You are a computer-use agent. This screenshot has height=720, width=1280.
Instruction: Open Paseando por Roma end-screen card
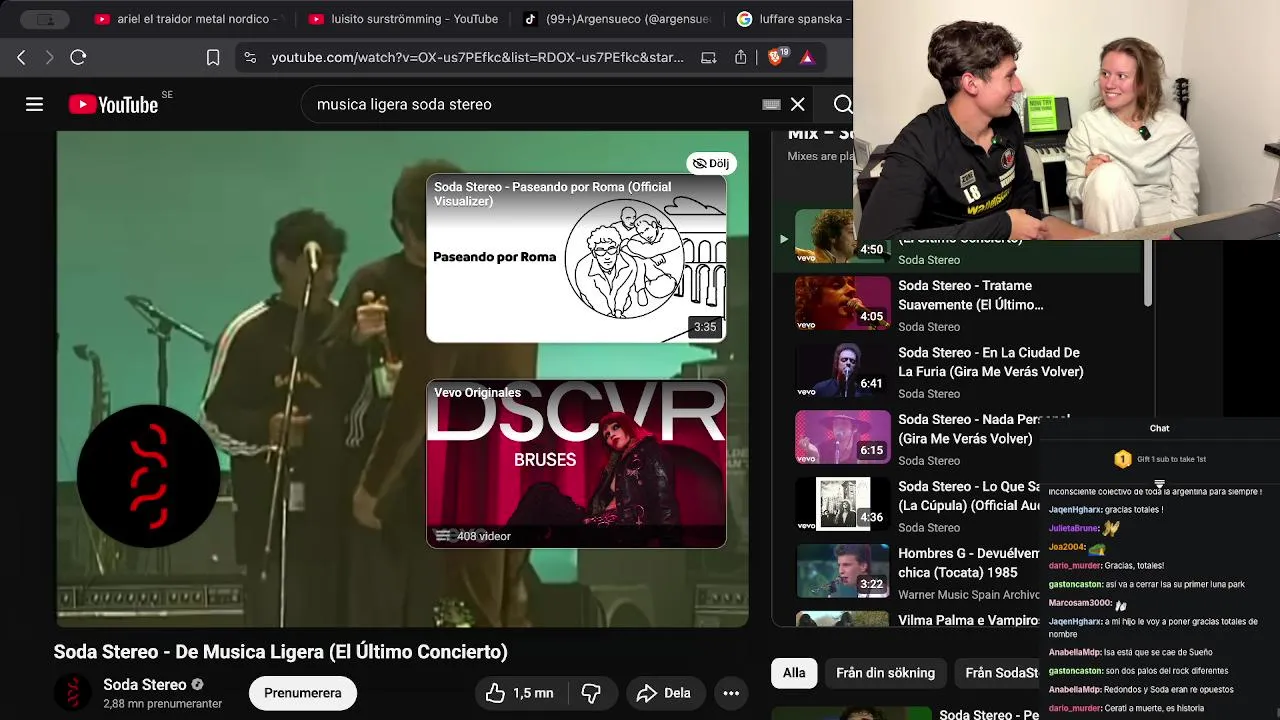(576, 258)
